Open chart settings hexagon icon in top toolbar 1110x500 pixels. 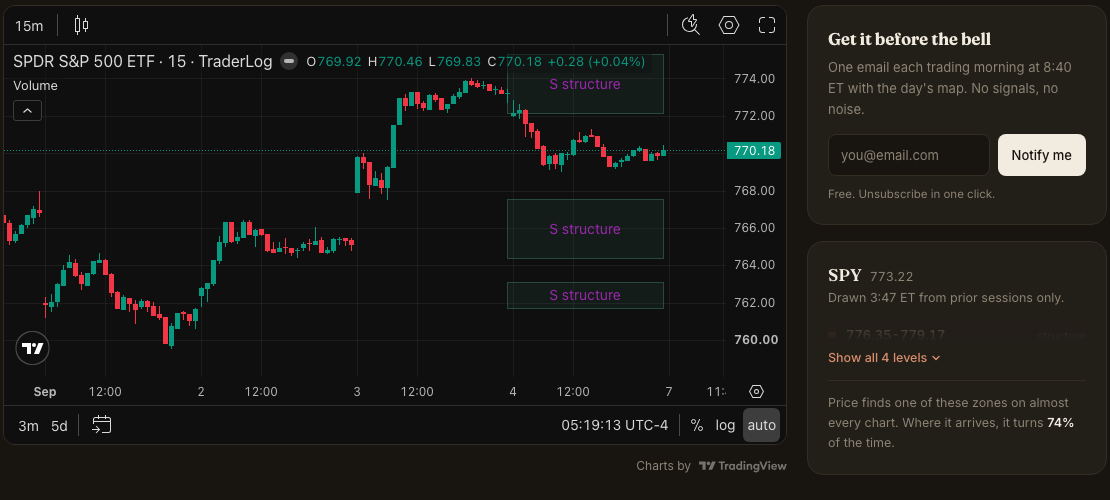[x=728, y=25]
